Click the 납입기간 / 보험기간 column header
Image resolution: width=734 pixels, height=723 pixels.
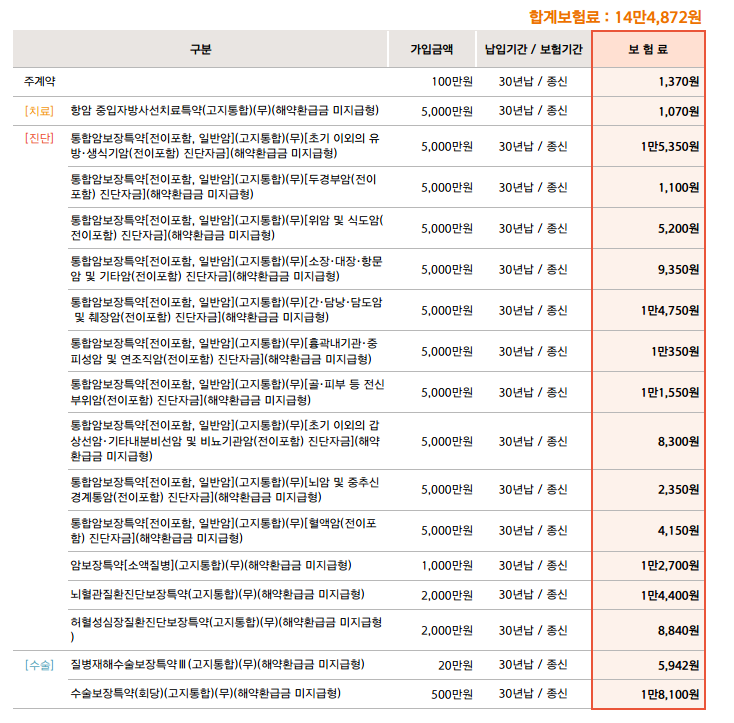point(533,48)
